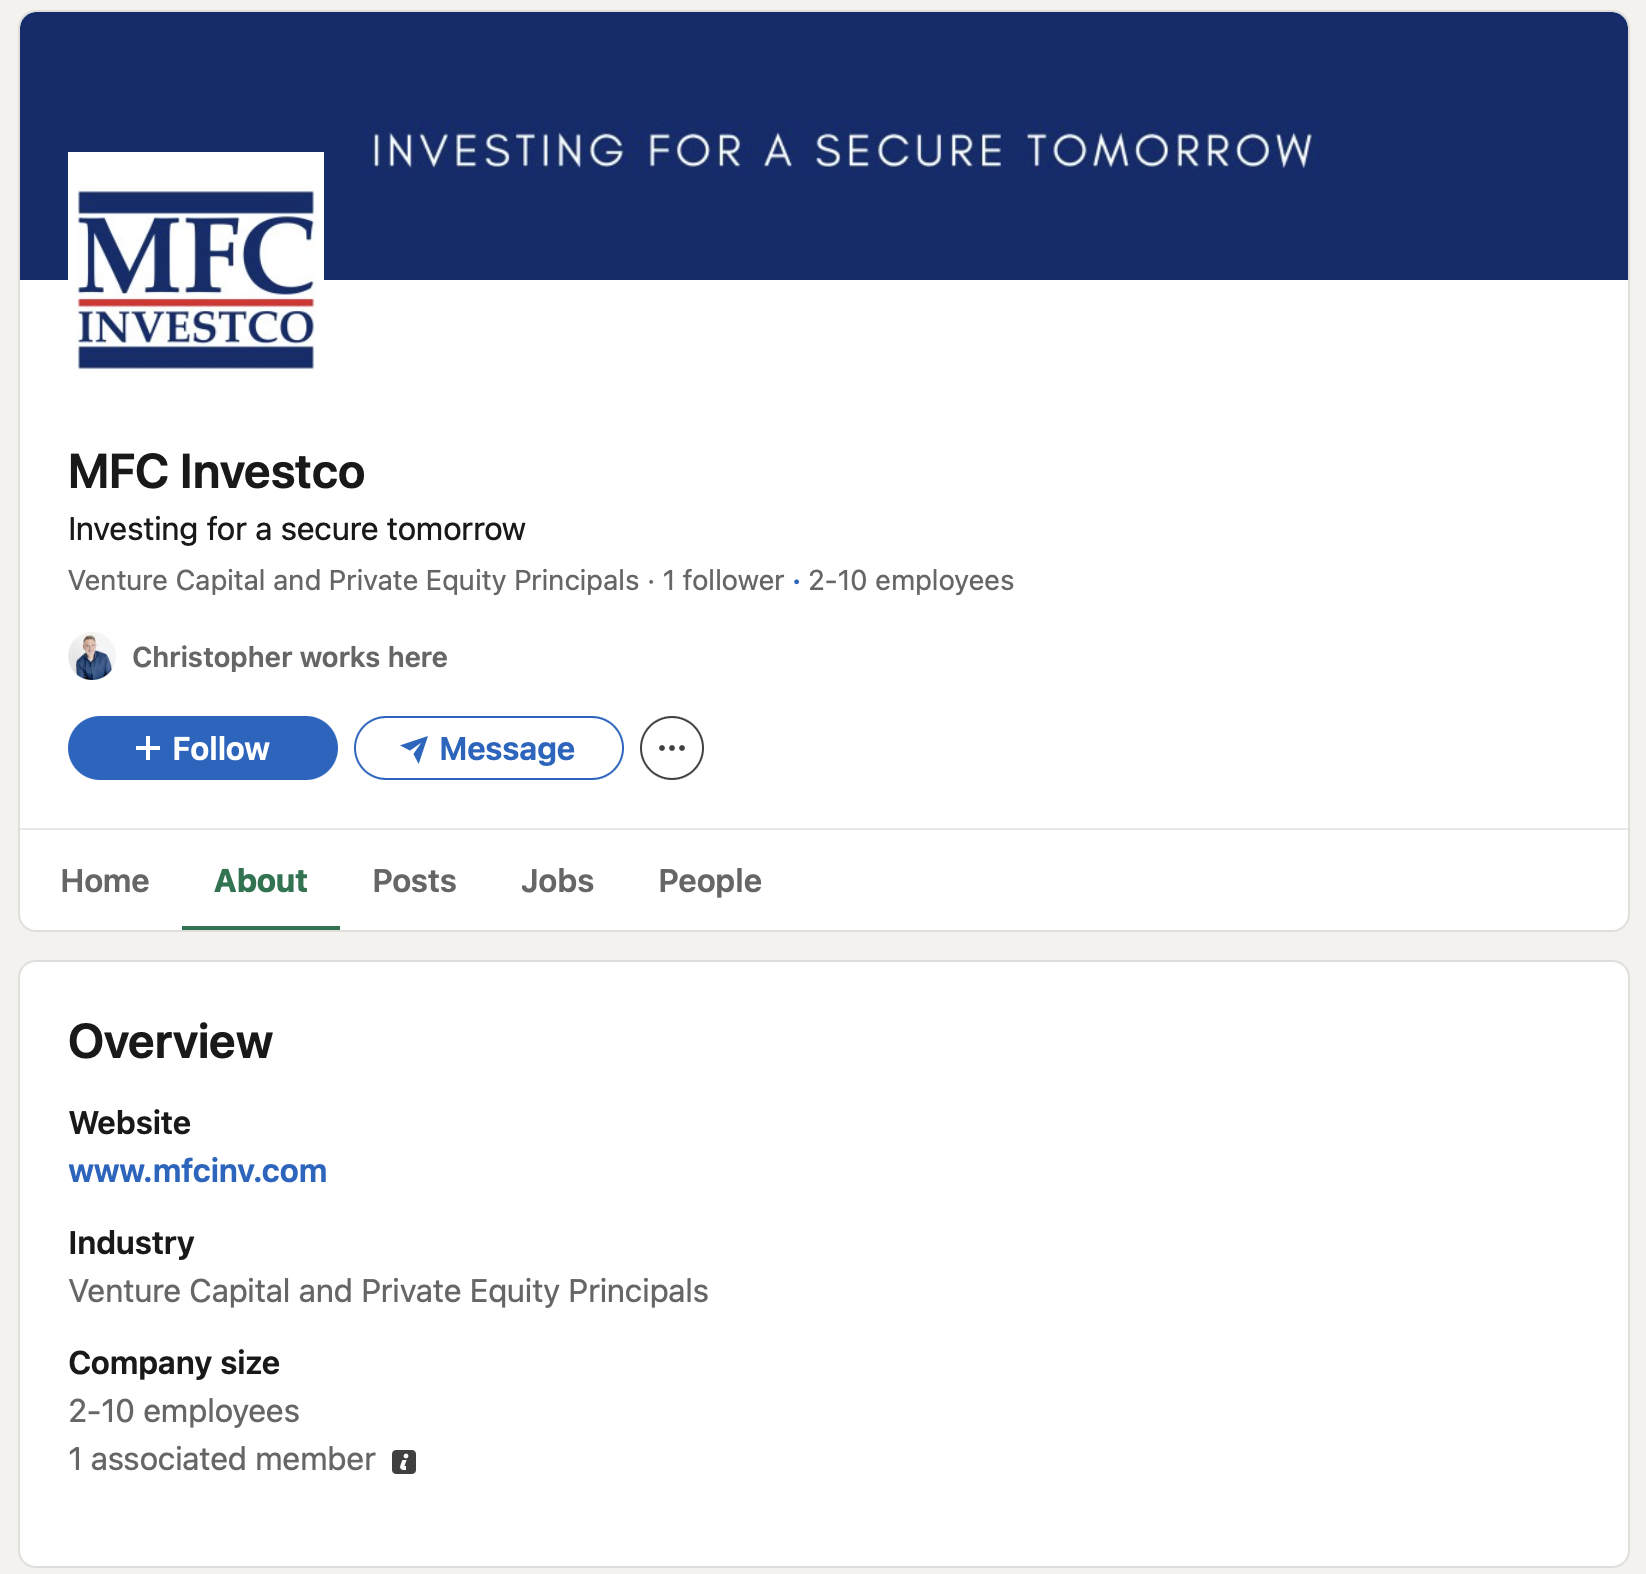Click the Message button

[488, 748]
